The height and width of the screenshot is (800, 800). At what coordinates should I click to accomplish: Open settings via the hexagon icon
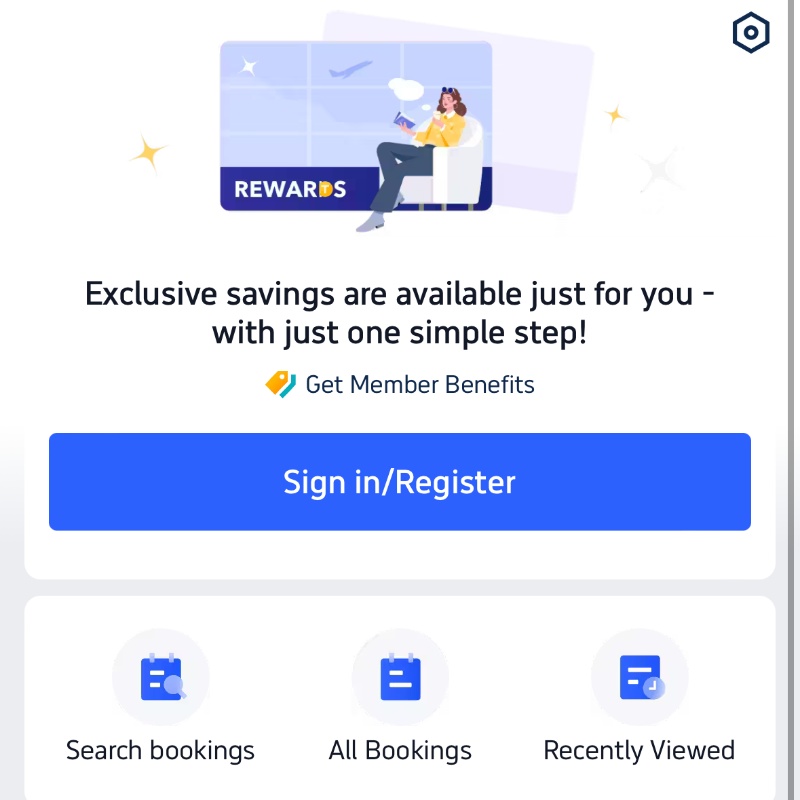pos(751,33)
